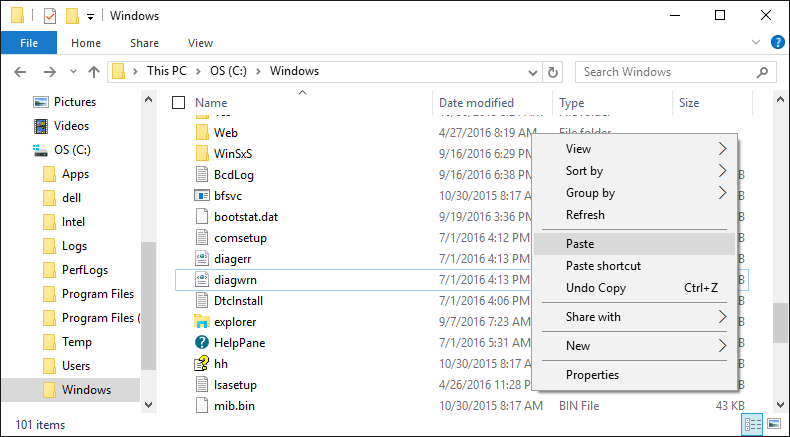Choose Undo Copy in the context menu
This screenshot has height=437, width=790.
point(634,288)
